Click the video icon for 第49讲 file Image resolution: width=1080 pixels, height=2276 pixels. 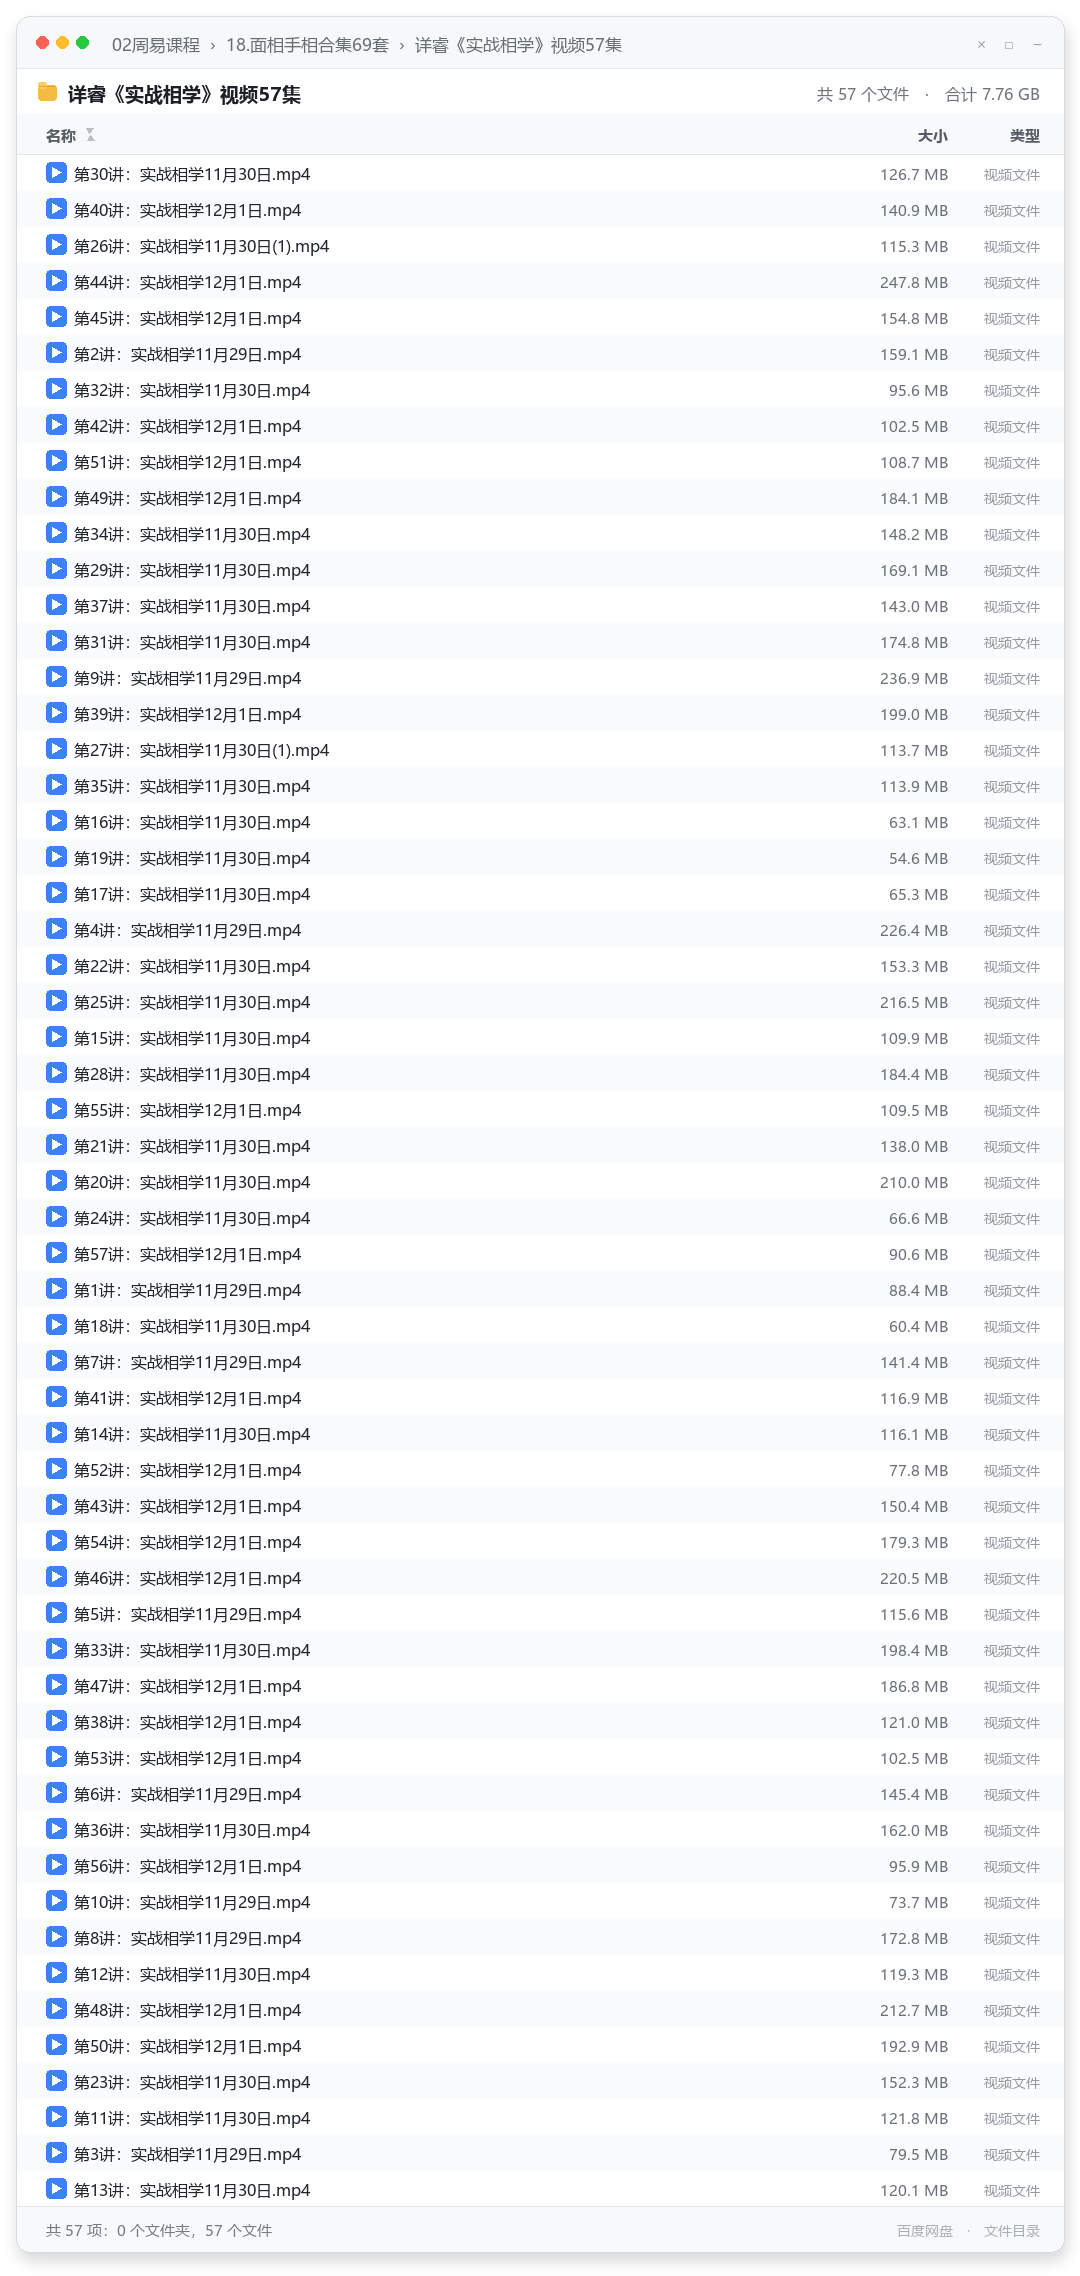(56, 497)
